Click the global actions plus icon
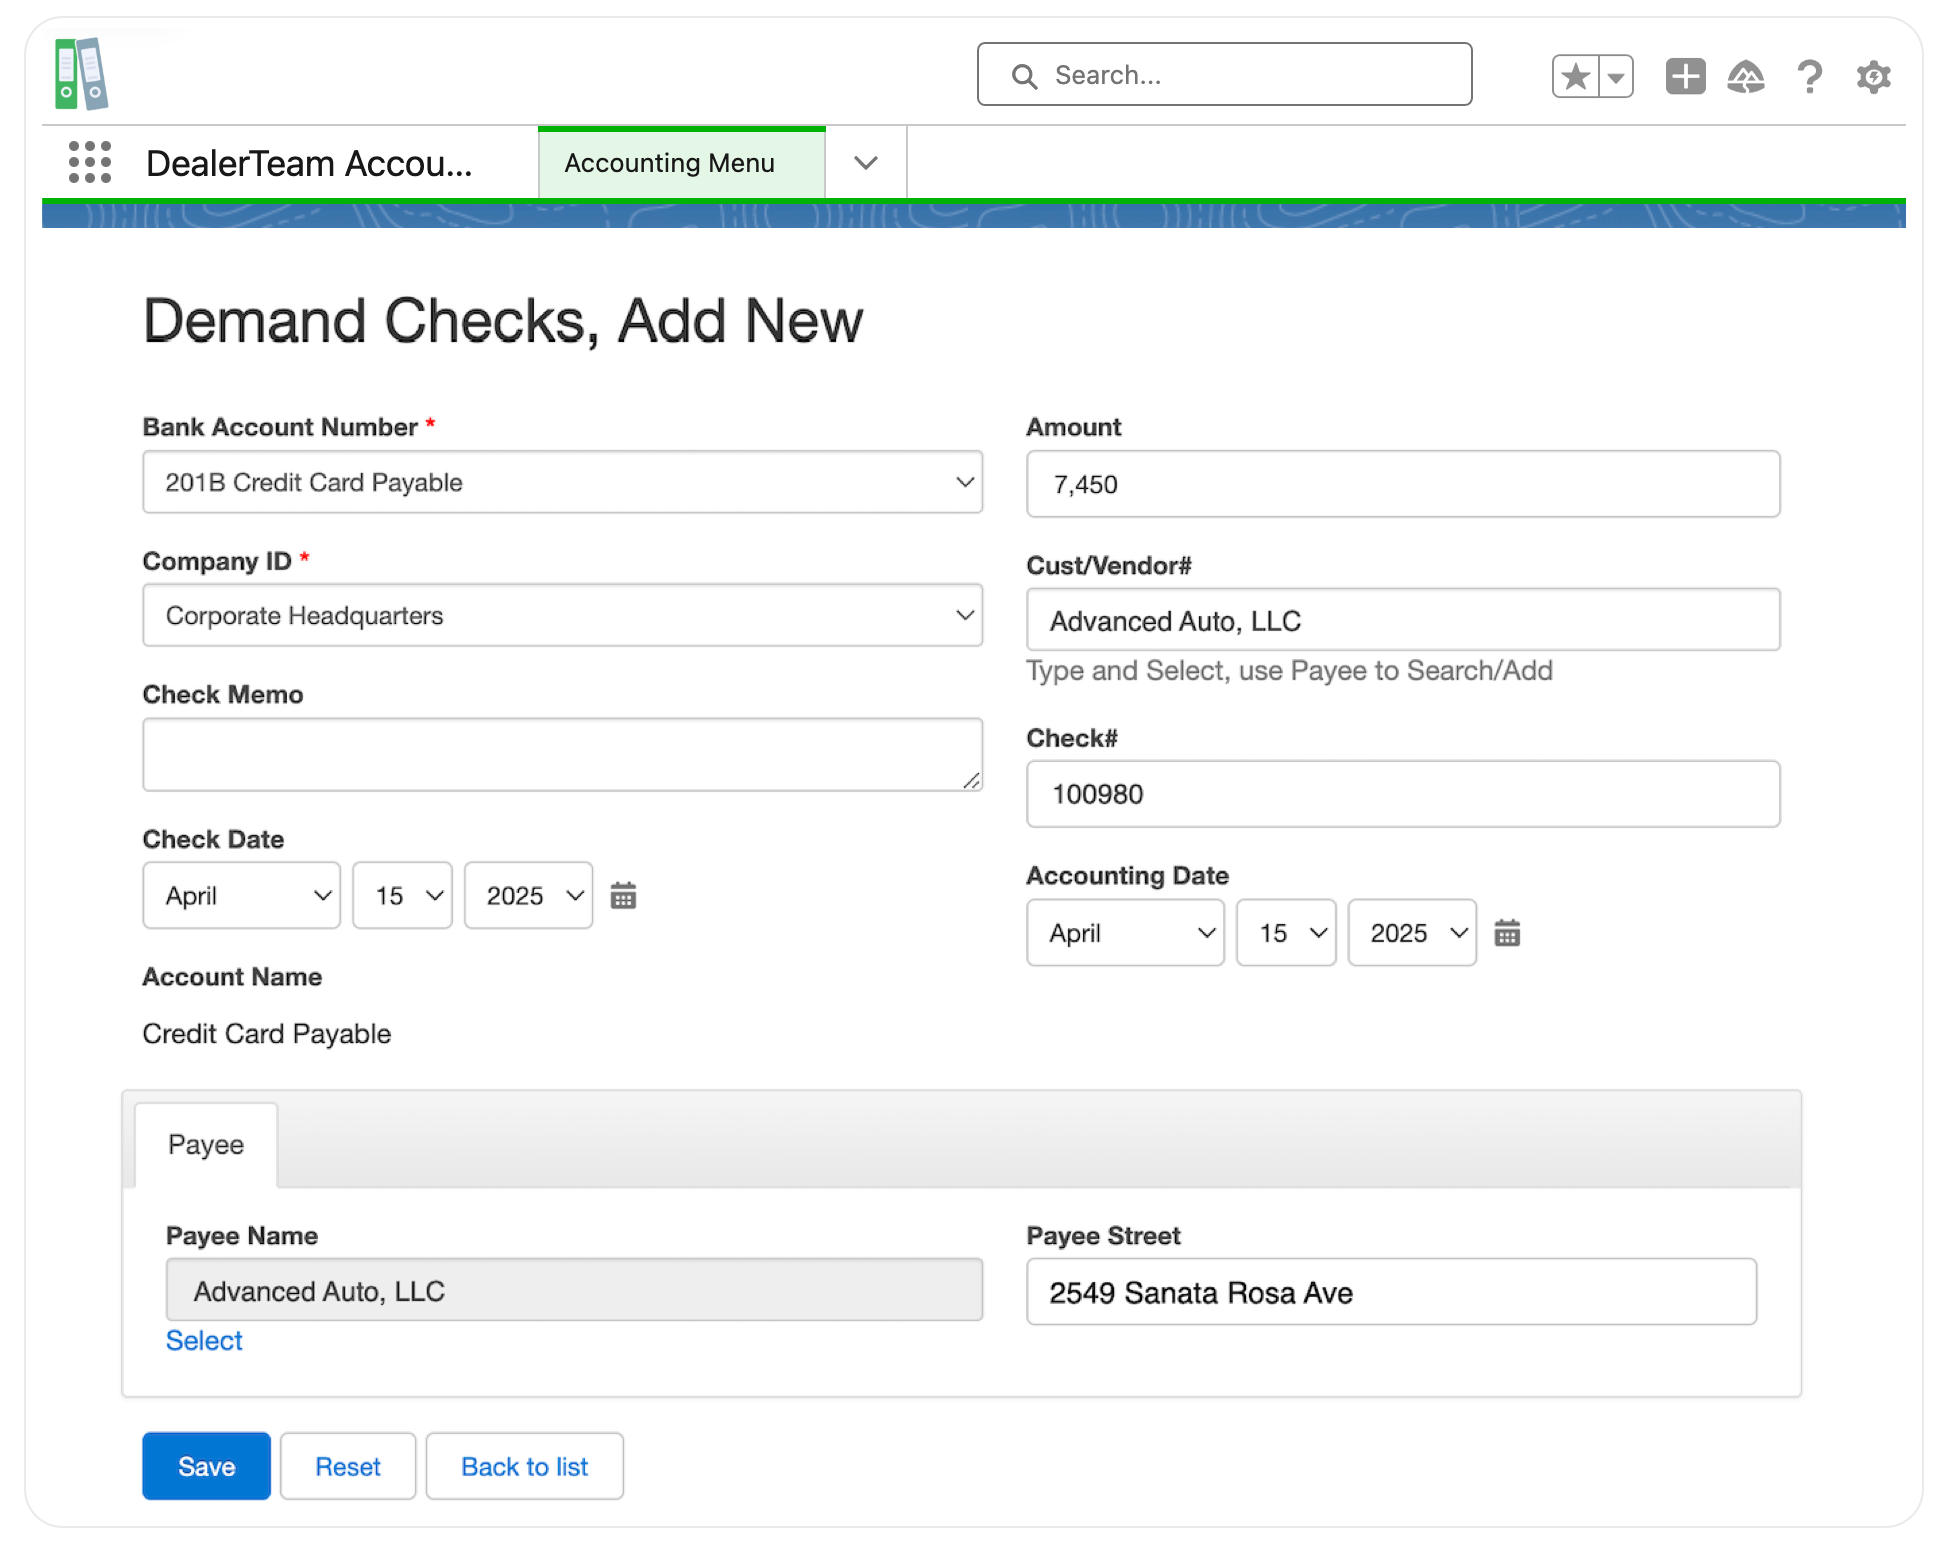Viewport: 1942px width, 1558px height. [1685, 76]
